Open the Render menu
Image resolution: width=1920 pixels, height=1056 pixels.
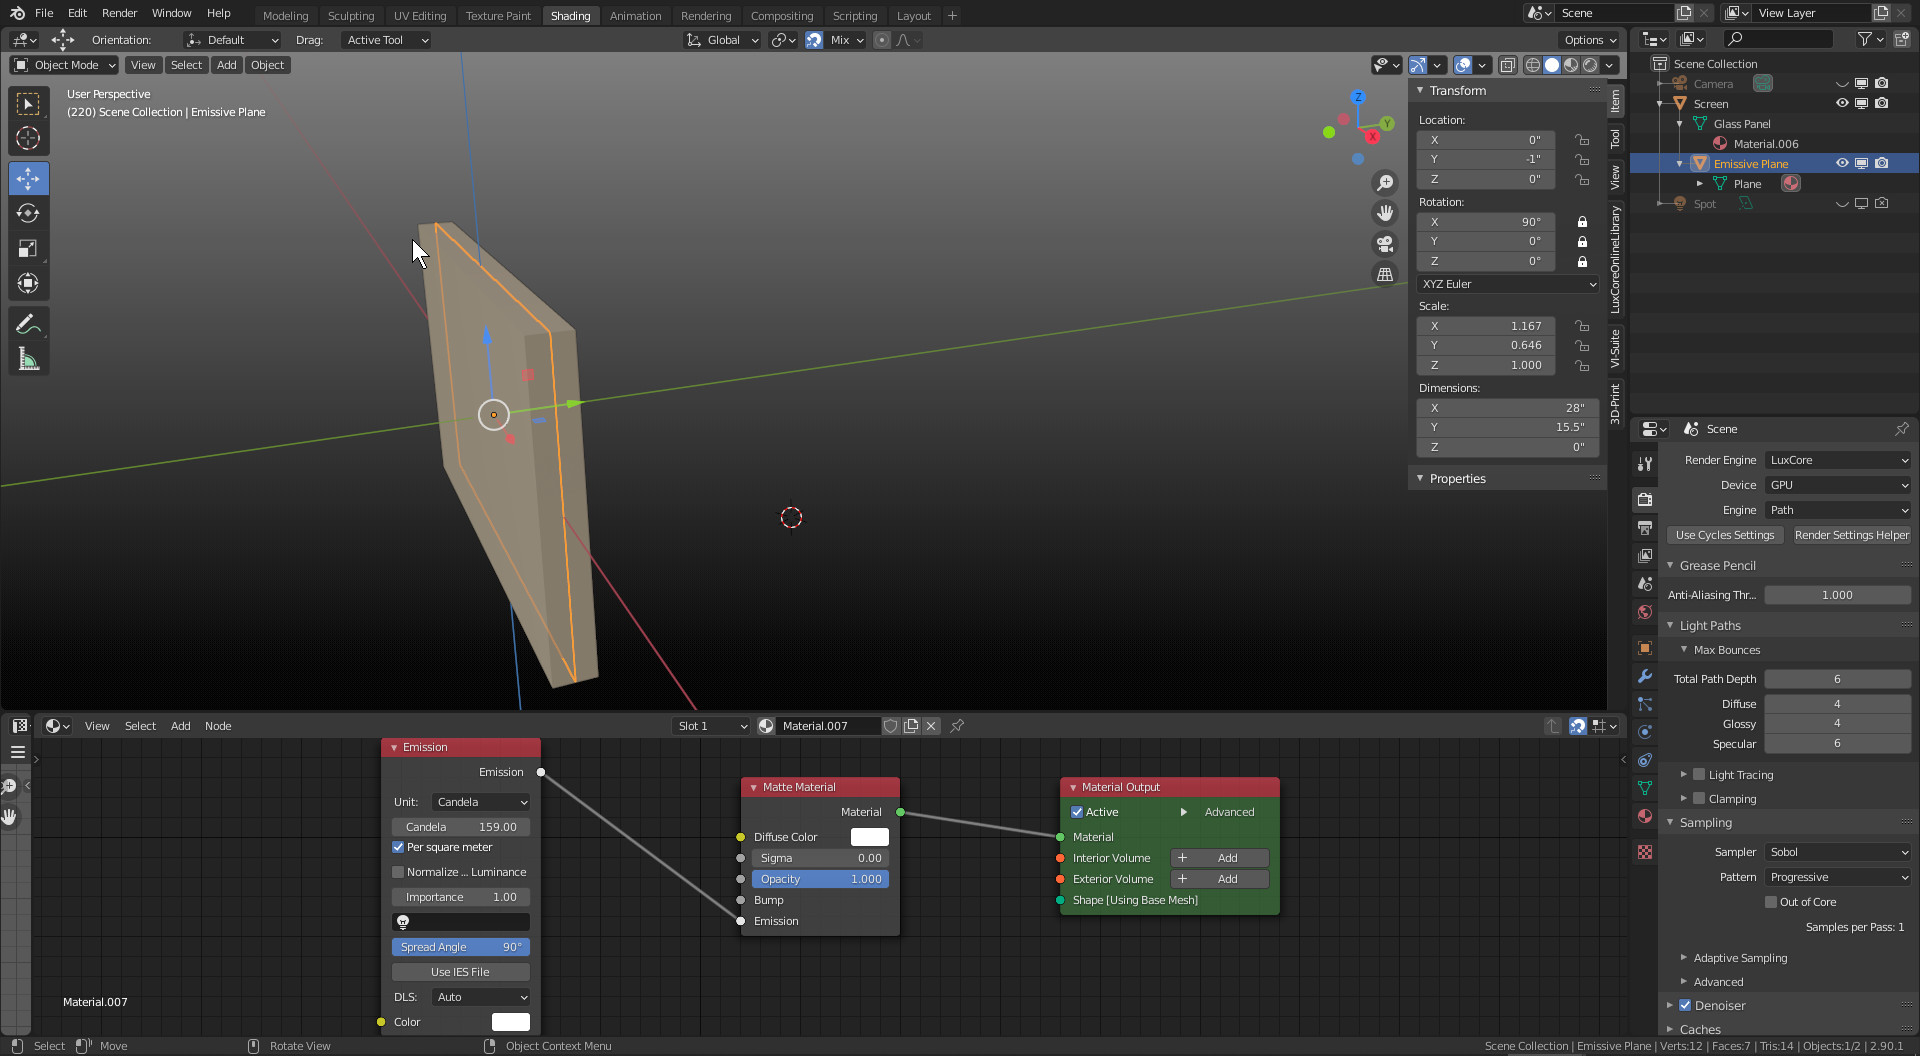tap(119, 13)
